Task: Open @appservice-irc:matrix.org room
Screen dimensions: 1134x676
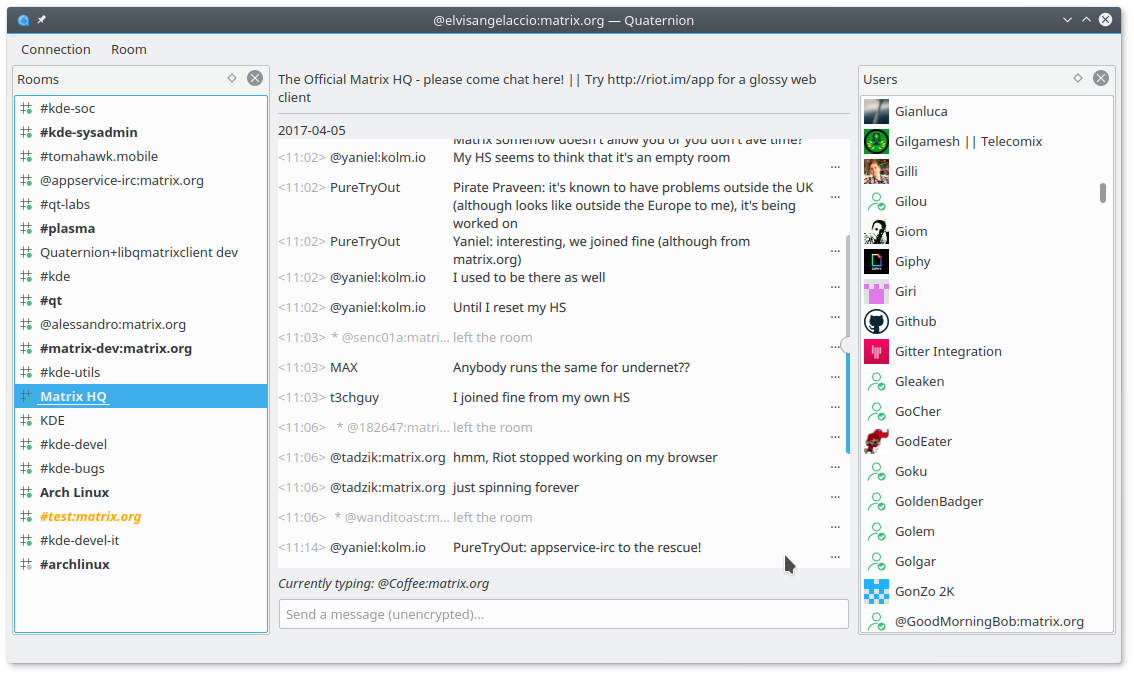Action: click(141, 180)
